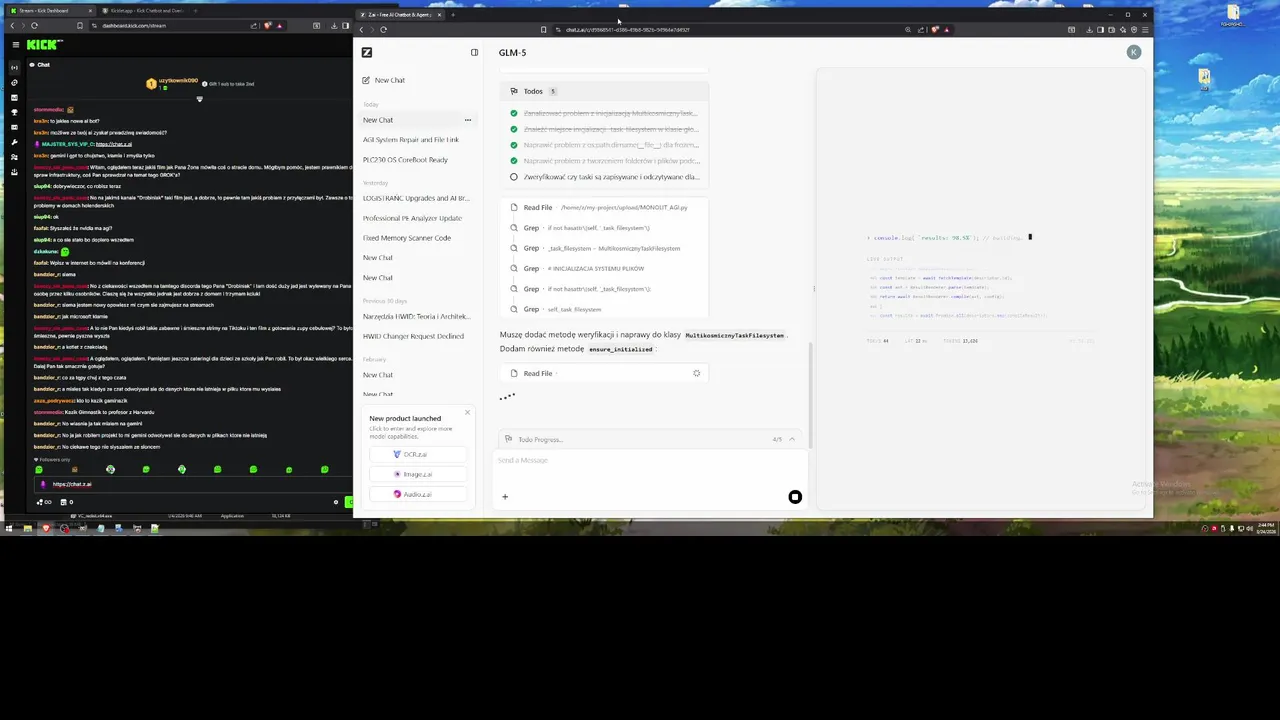The image size is (1280, 720).
Task: Open the Windows Start menu
Action: tap(9, 528)
